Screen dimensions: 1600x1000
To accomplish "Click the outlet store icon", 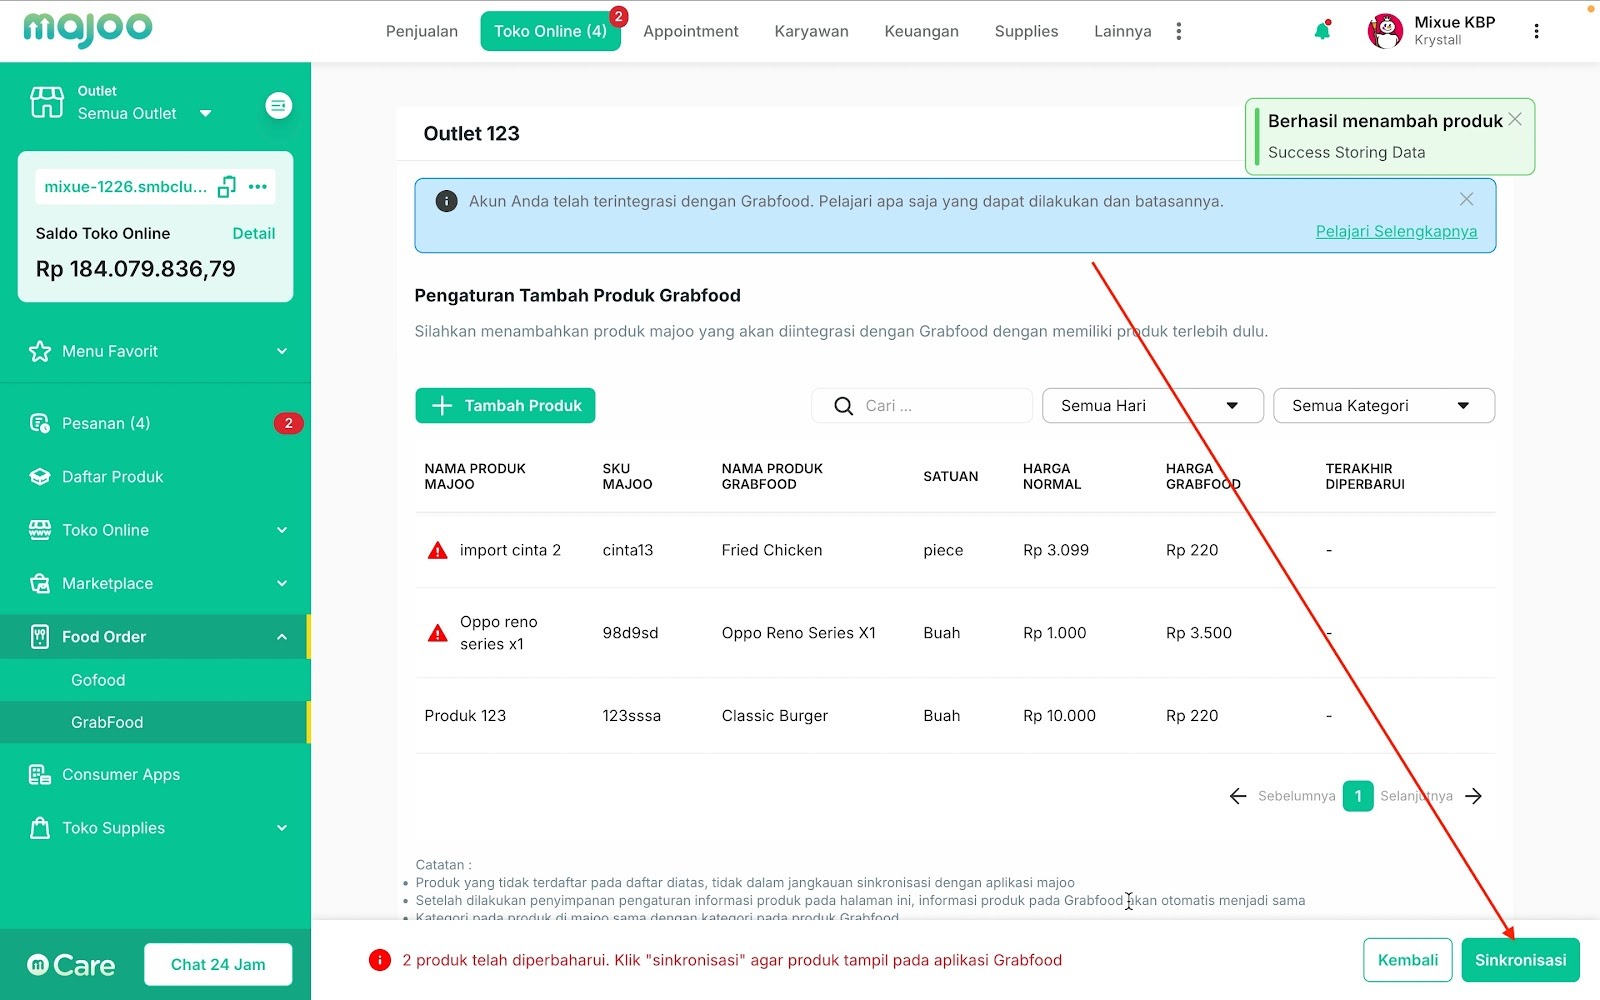I will (x=47, y=102).
